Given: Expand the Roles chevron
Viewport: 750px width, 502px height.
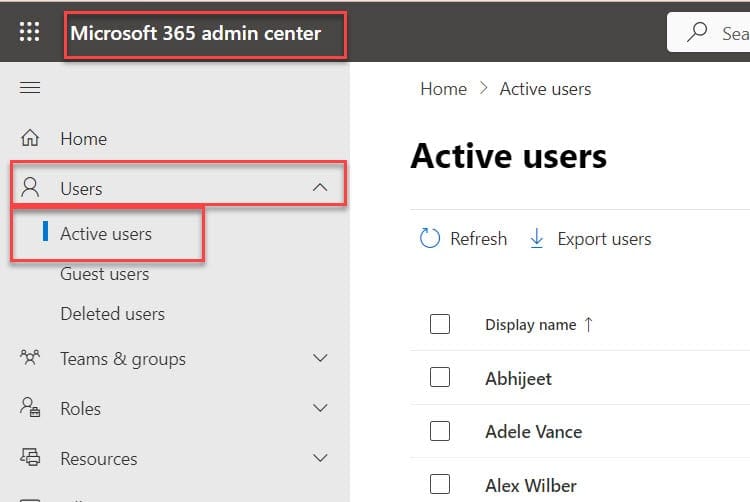Looking at the screenshot, I should (320, 408).
